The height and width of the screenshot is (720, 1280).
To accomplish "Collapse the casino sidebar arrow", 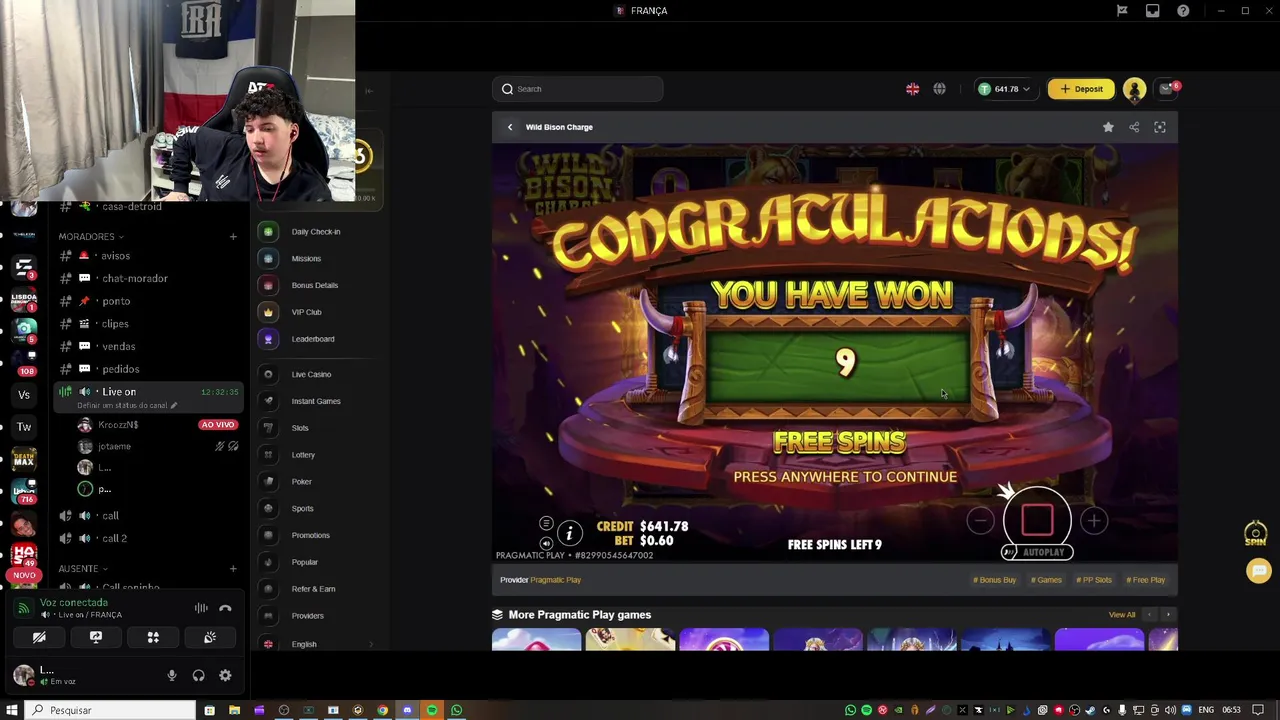I will click(x=369, y=91).
